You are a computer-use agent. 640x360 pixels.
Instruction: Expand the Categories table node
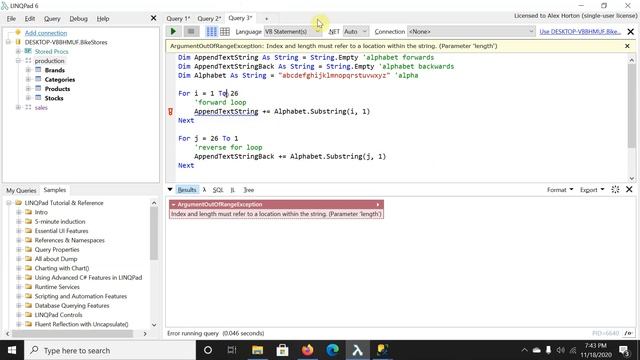click(x=28, y=79)
